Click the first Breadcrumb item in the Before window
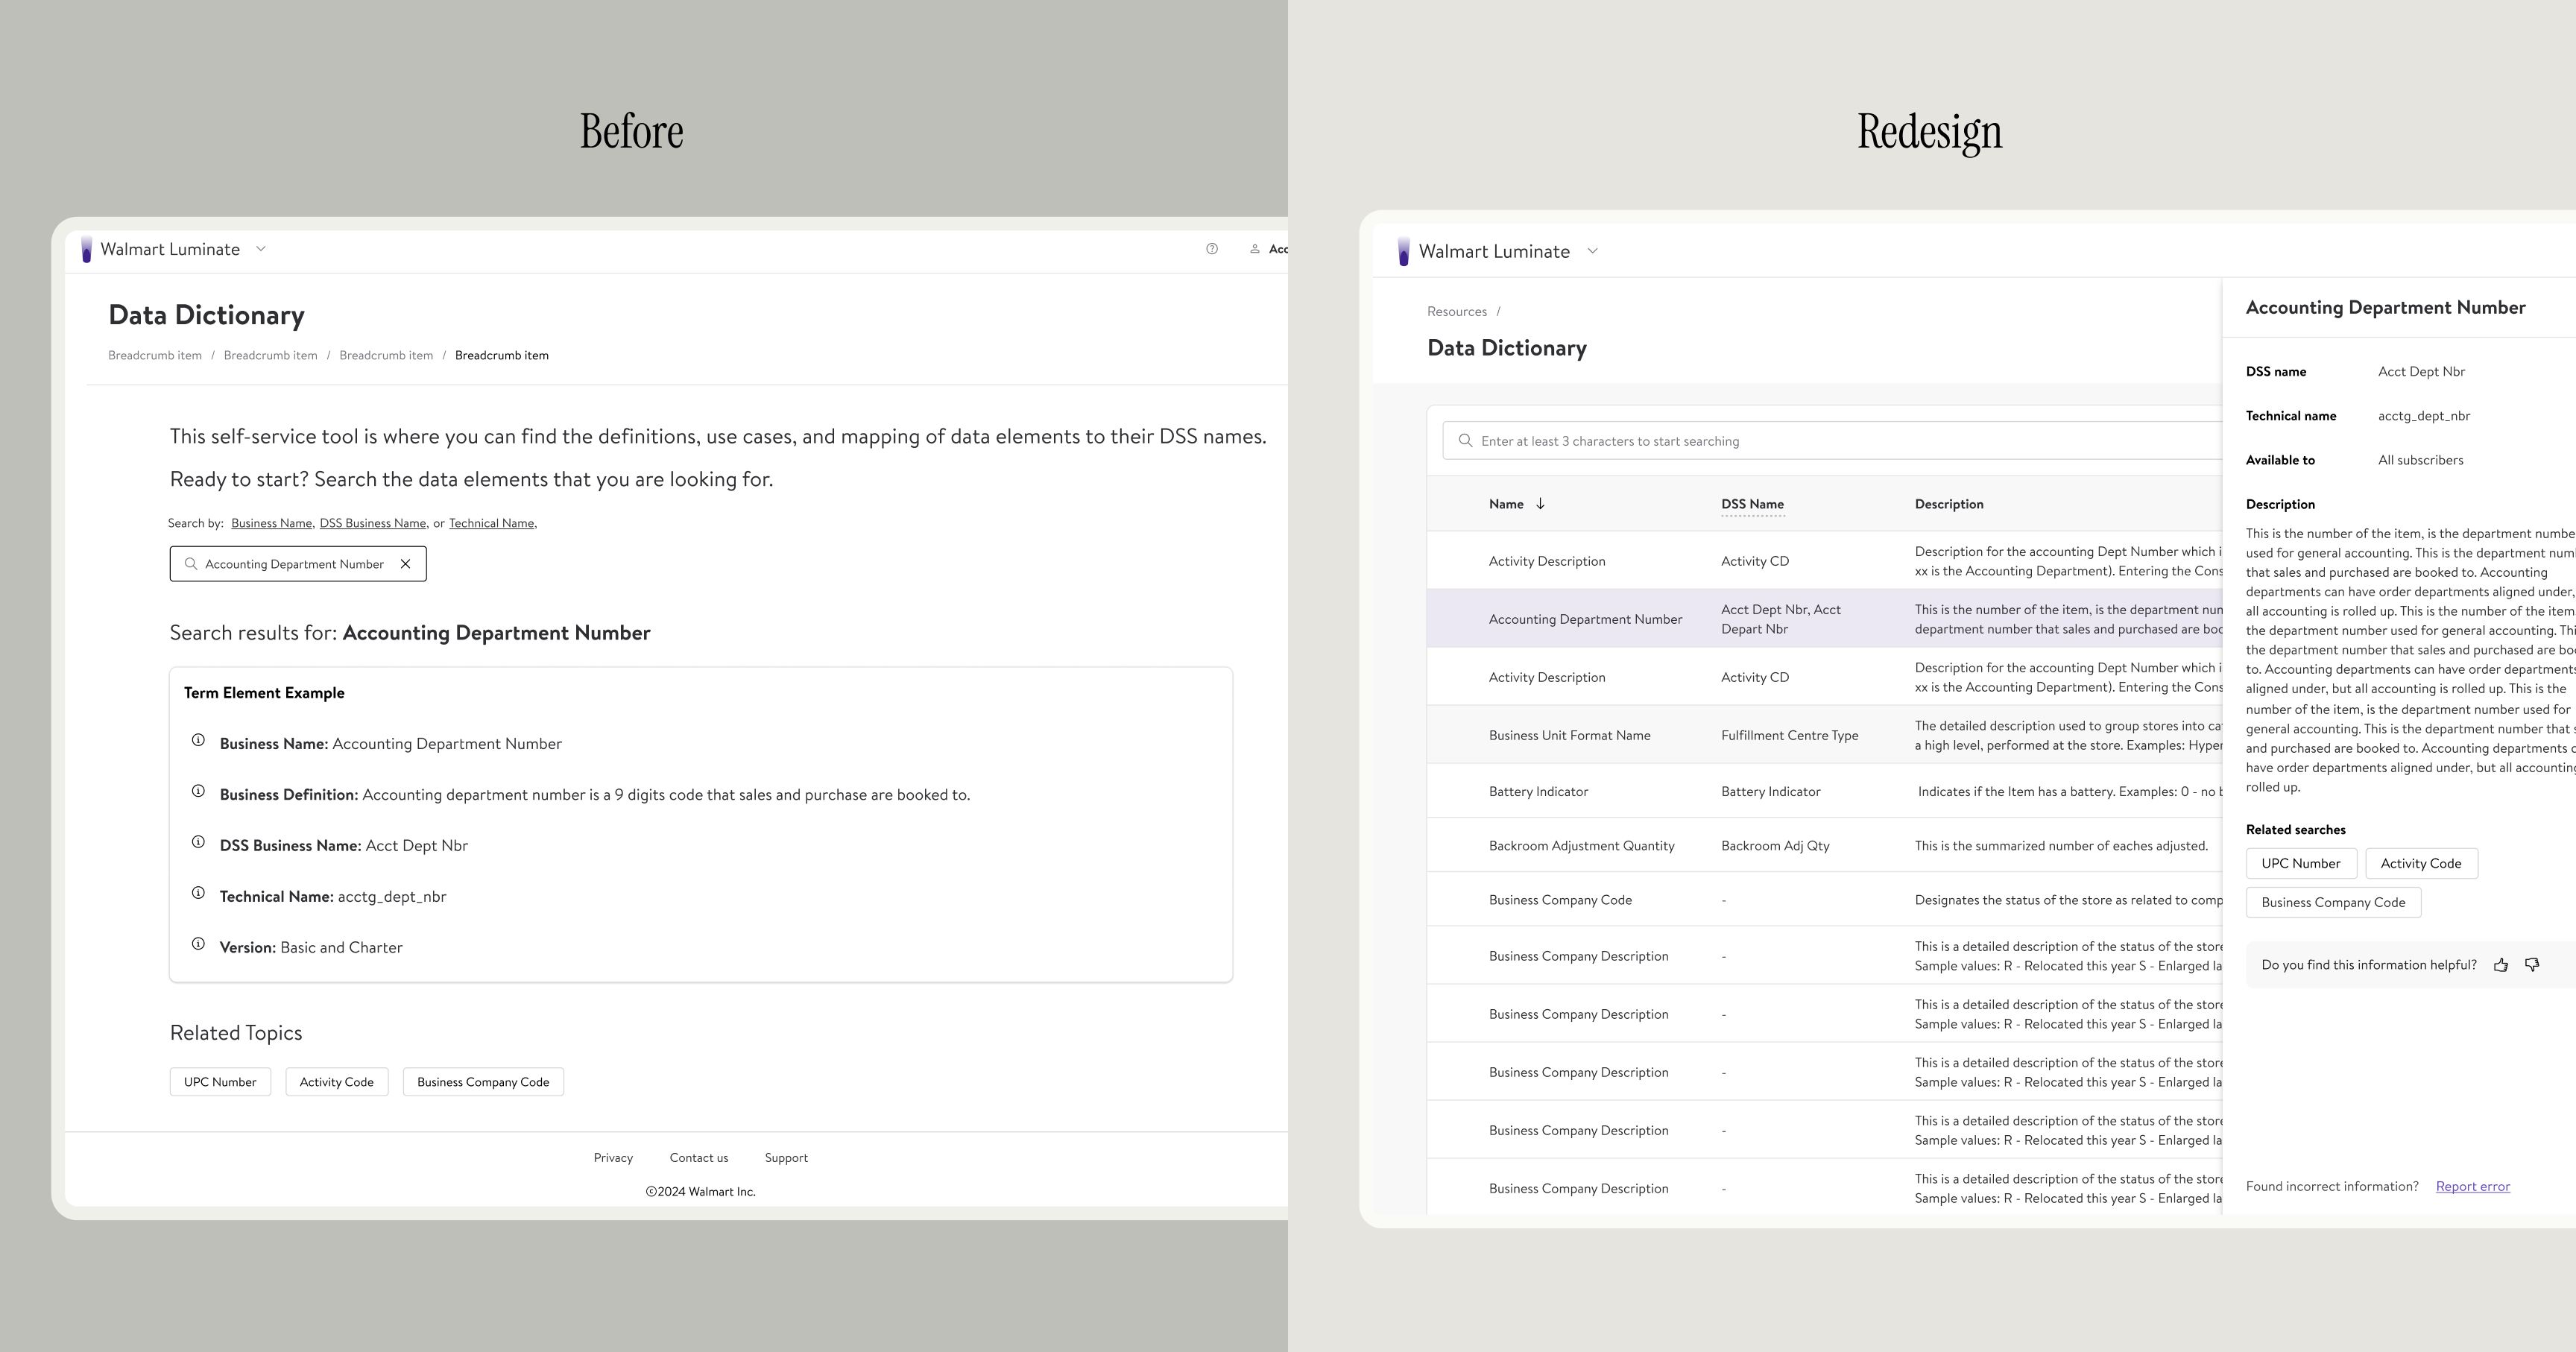The image size is (2576, 1352). [x=155, y=355]
